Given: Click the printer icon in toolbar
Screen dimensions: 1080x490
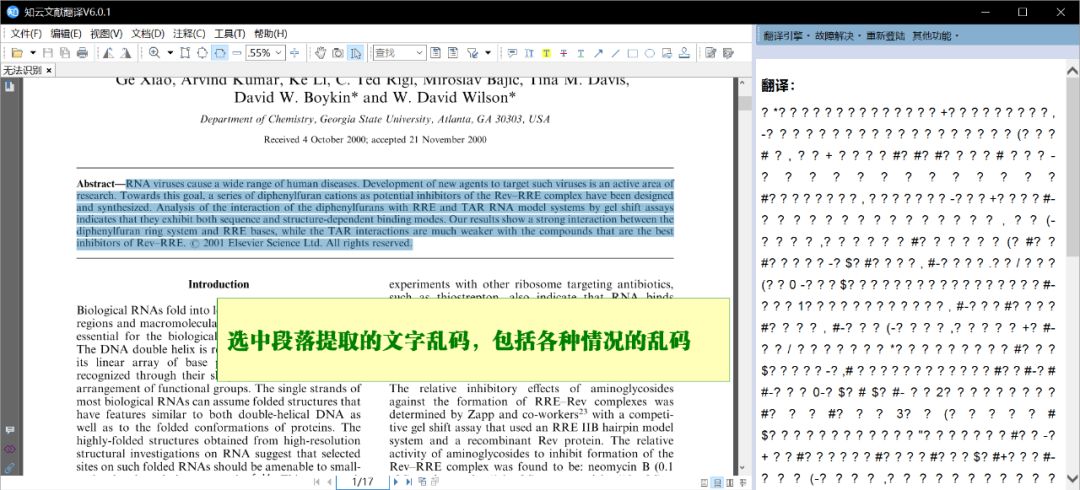Looking at the screenshot, I should pyautogui.click(x=83, y=52).
